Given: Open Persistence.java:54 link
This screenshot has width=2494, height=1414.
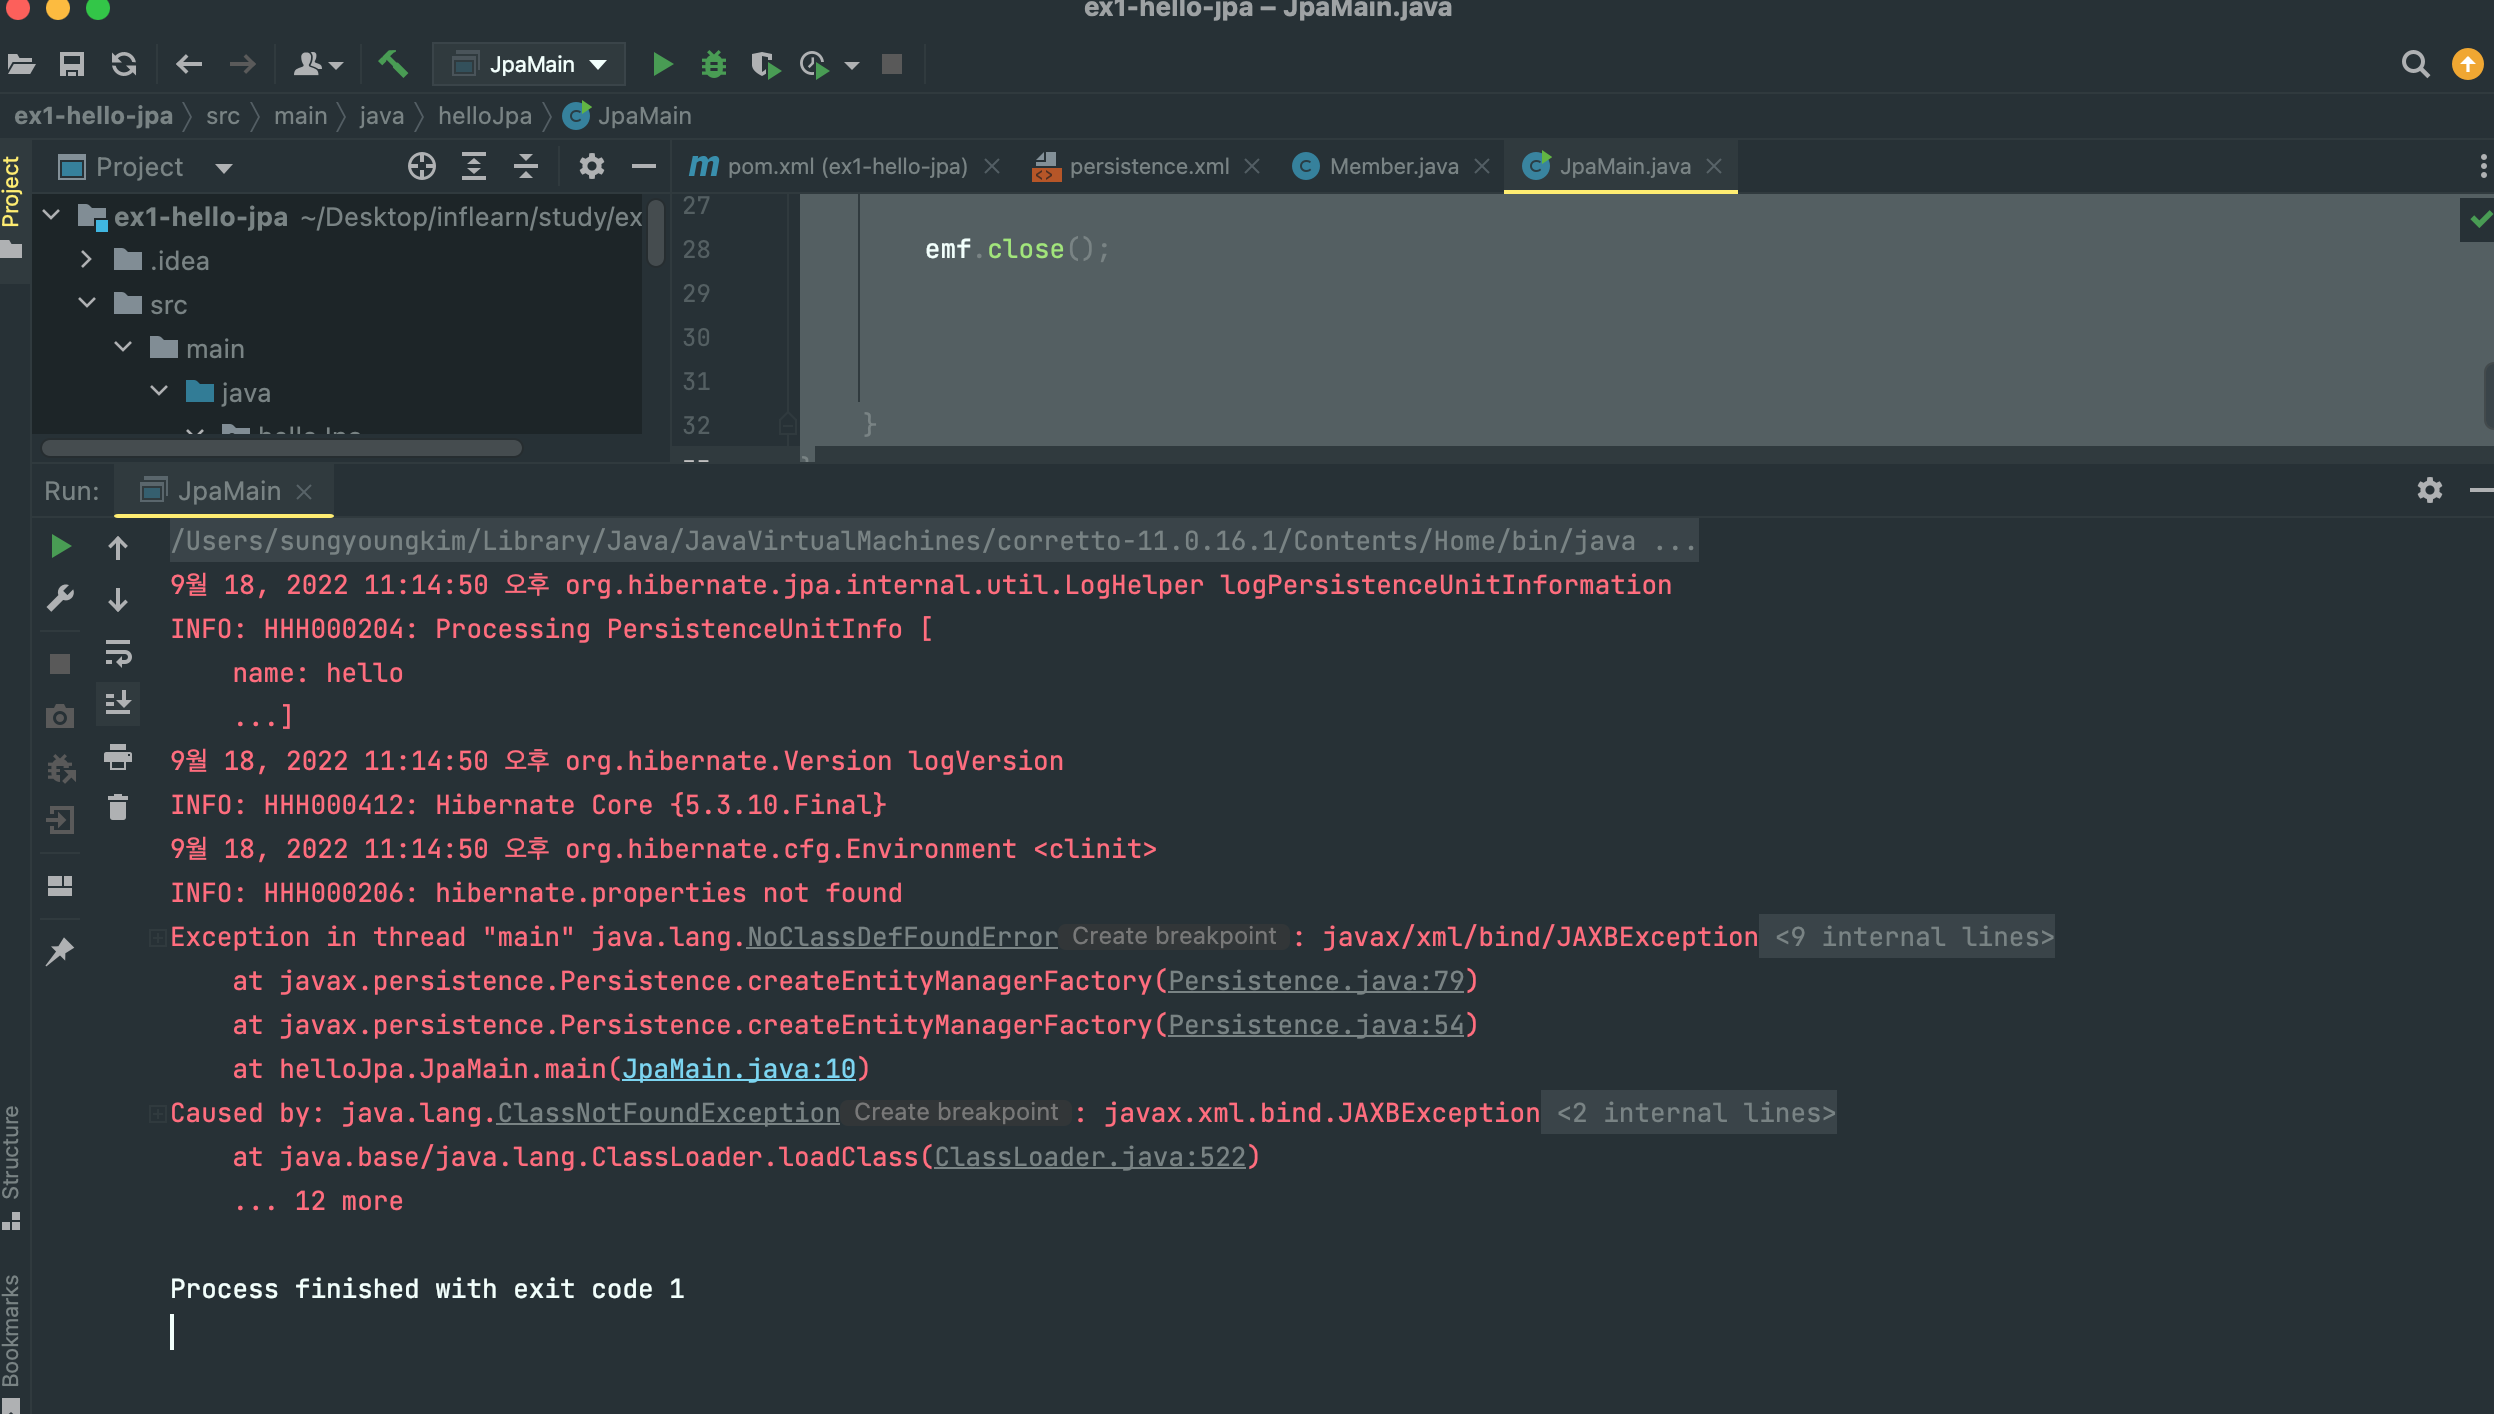Looking at the screenshot, I should coord(1316,1025).
